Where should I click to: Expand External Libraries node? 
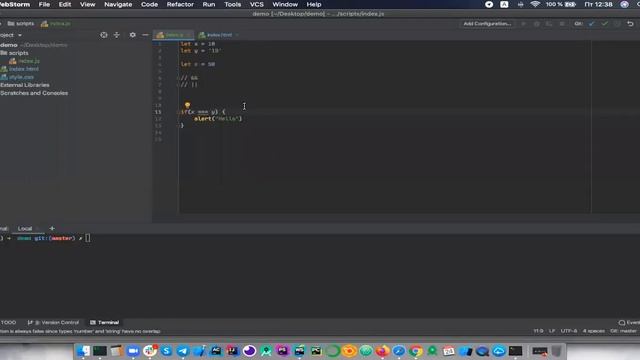tap(24, 85)
